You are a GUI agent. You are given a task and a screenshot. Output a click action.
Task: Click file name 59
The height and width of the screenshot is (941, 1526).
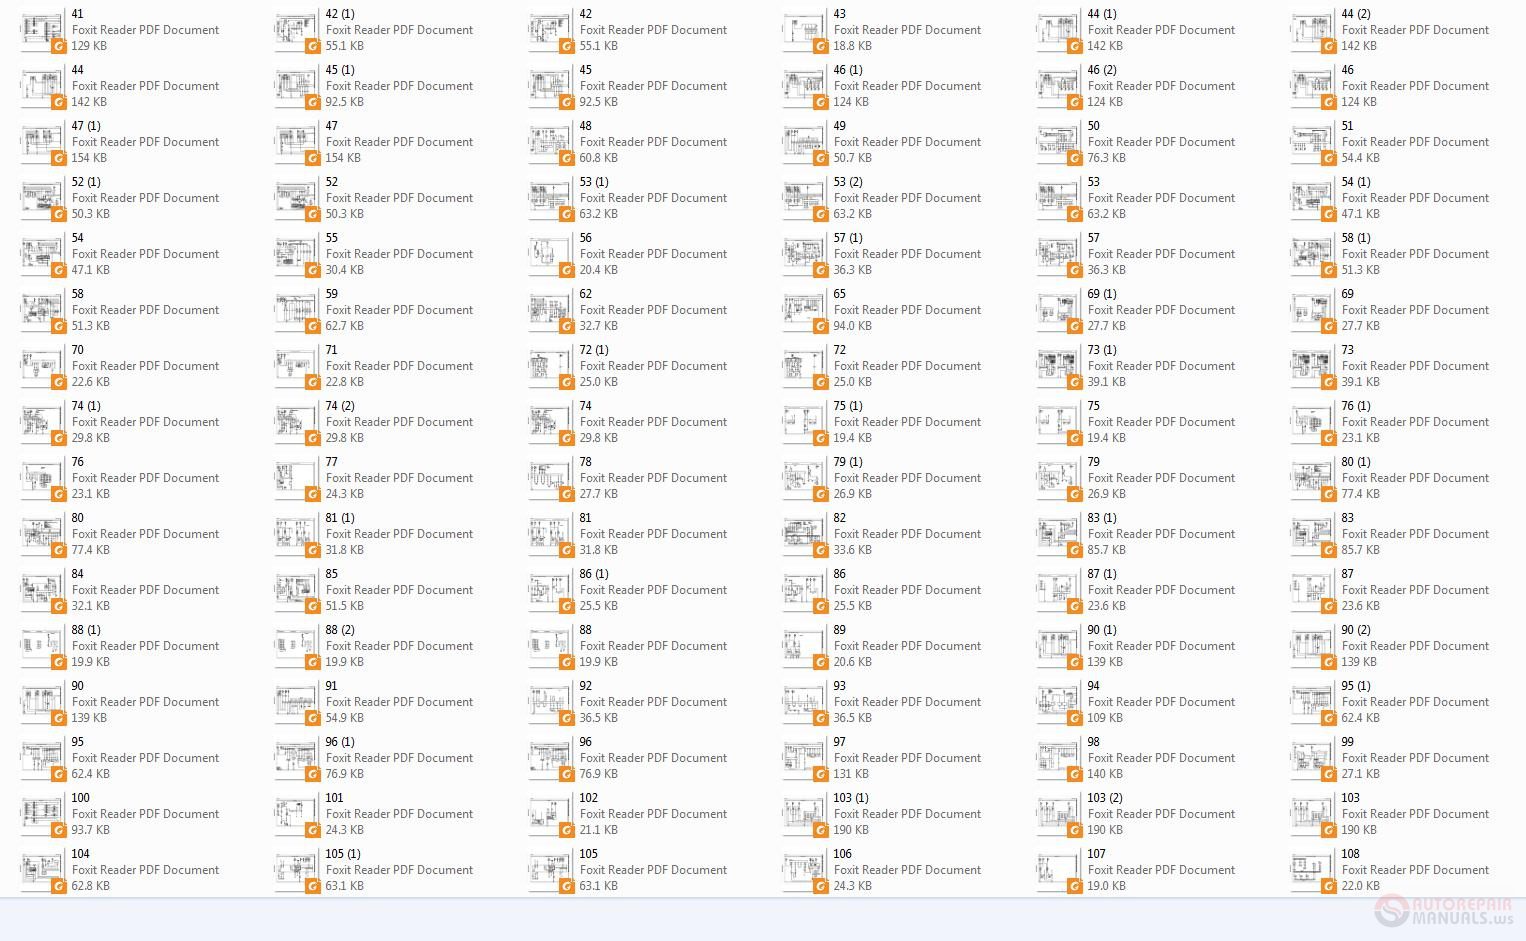tap(332, 294)
